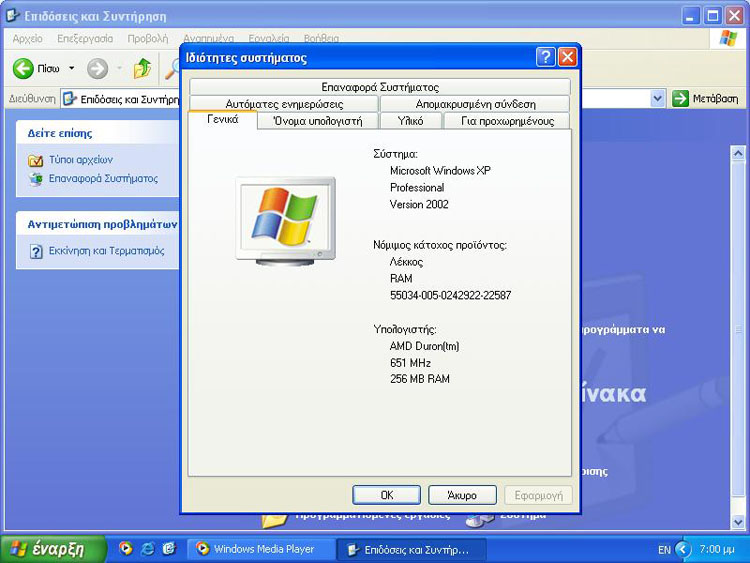Expand hidden tray icons arrow

pos(683,549)
